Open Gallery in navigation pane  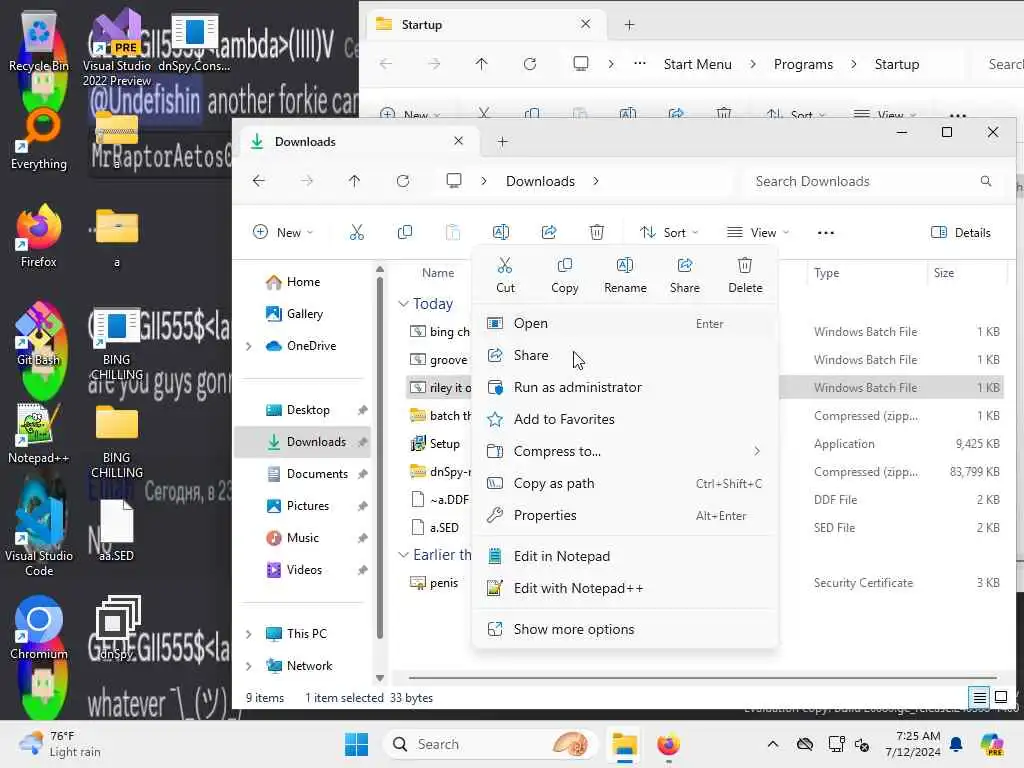304,314
